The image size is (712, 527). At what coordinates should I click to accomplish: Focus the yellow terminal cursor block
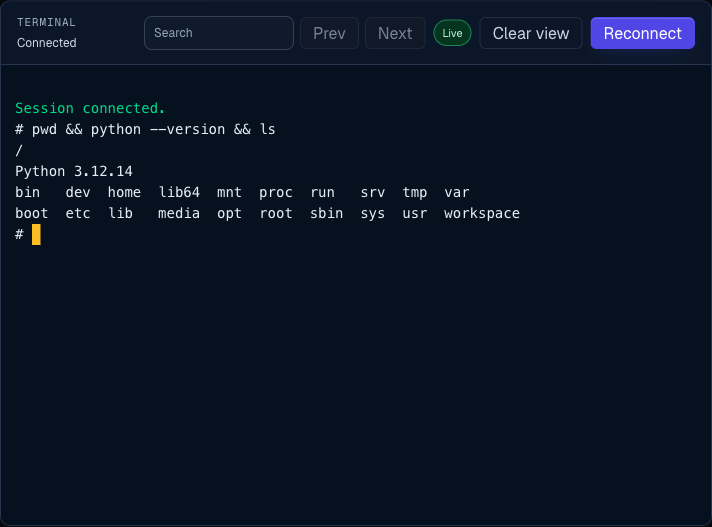pos(36,235)
